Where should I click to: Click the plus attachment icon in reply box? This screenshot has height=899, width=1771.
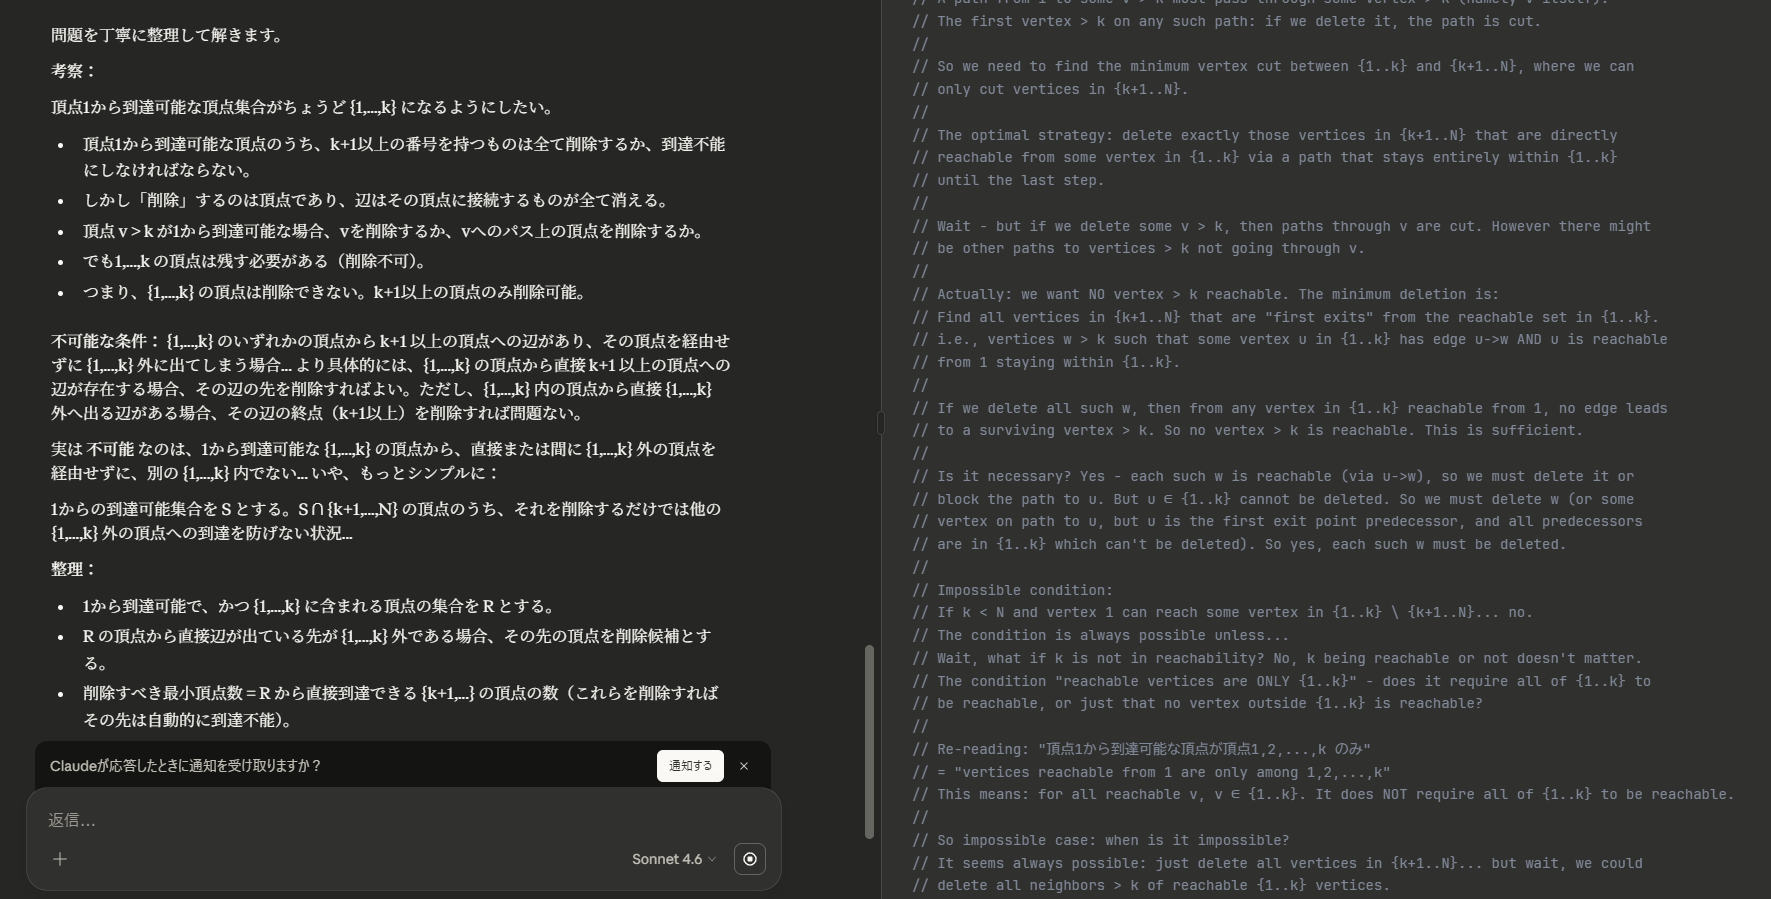tap(60, 859)
